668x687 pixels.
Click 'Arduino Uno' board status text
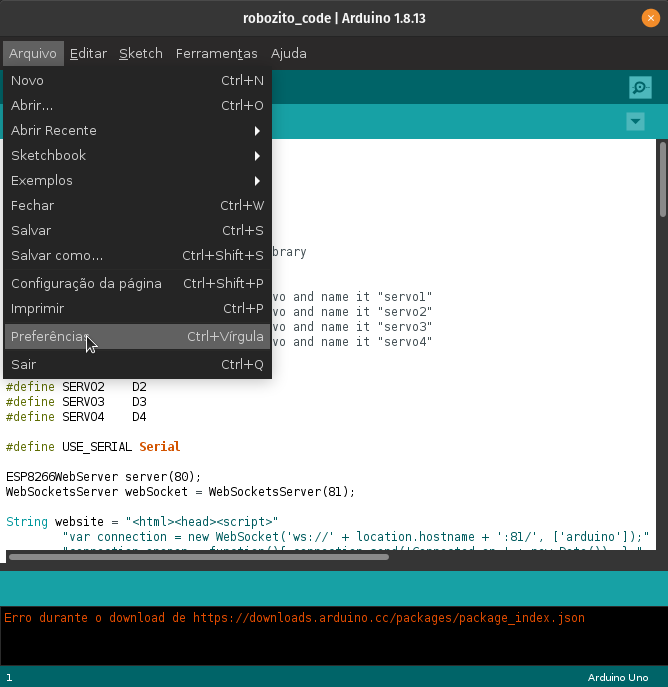tap(618, 677)
